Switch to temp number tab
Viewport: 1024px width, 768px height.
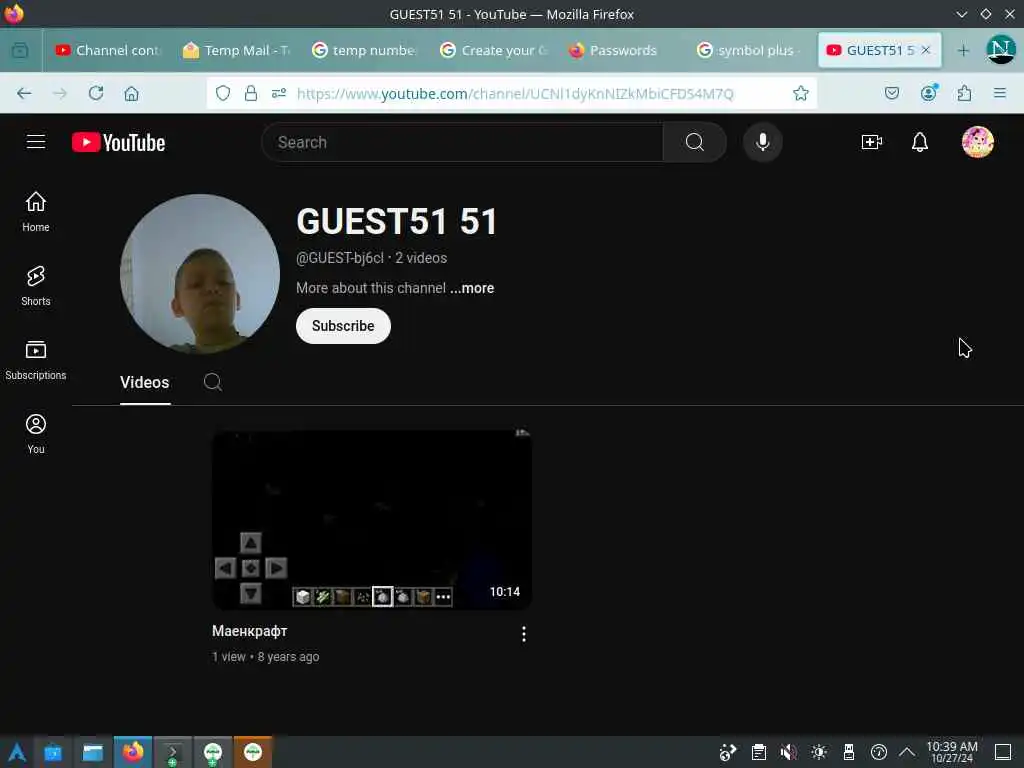coord(365,50)
